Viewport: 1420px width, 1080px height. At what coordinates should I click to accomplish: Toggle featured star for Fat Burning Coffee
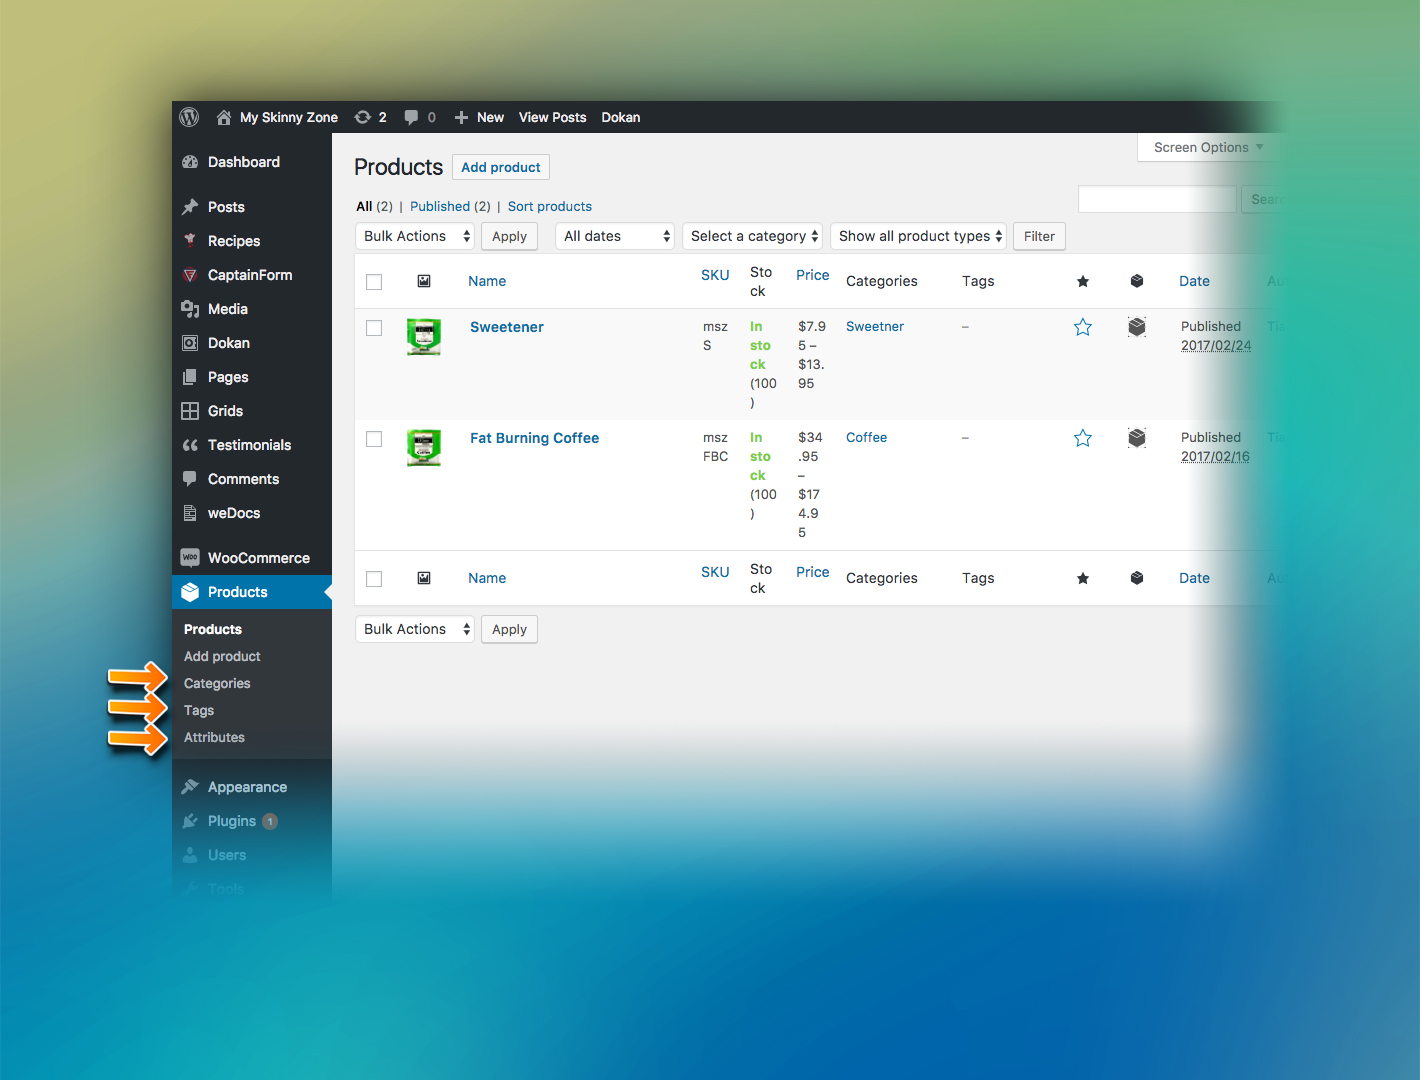click(x=1082, y=438)
